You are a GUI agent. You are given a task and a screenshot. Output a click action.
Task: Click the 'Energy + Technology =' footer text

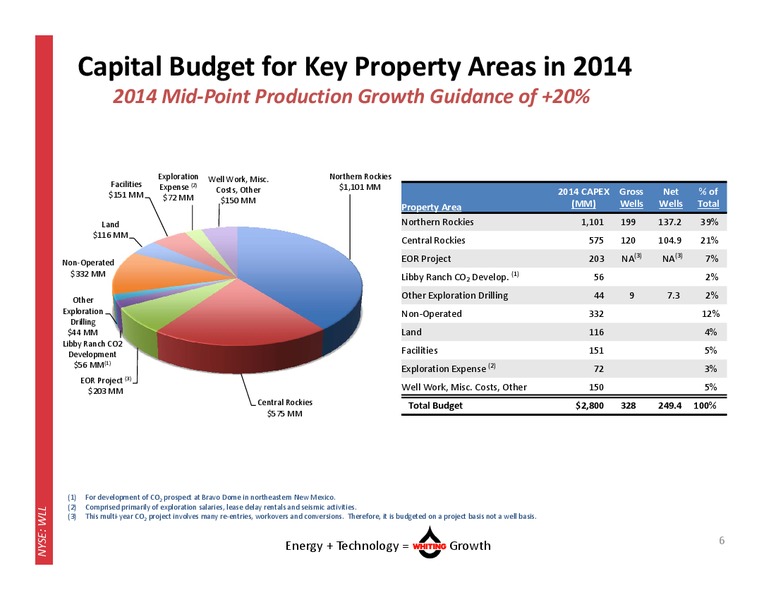point(347,546)
